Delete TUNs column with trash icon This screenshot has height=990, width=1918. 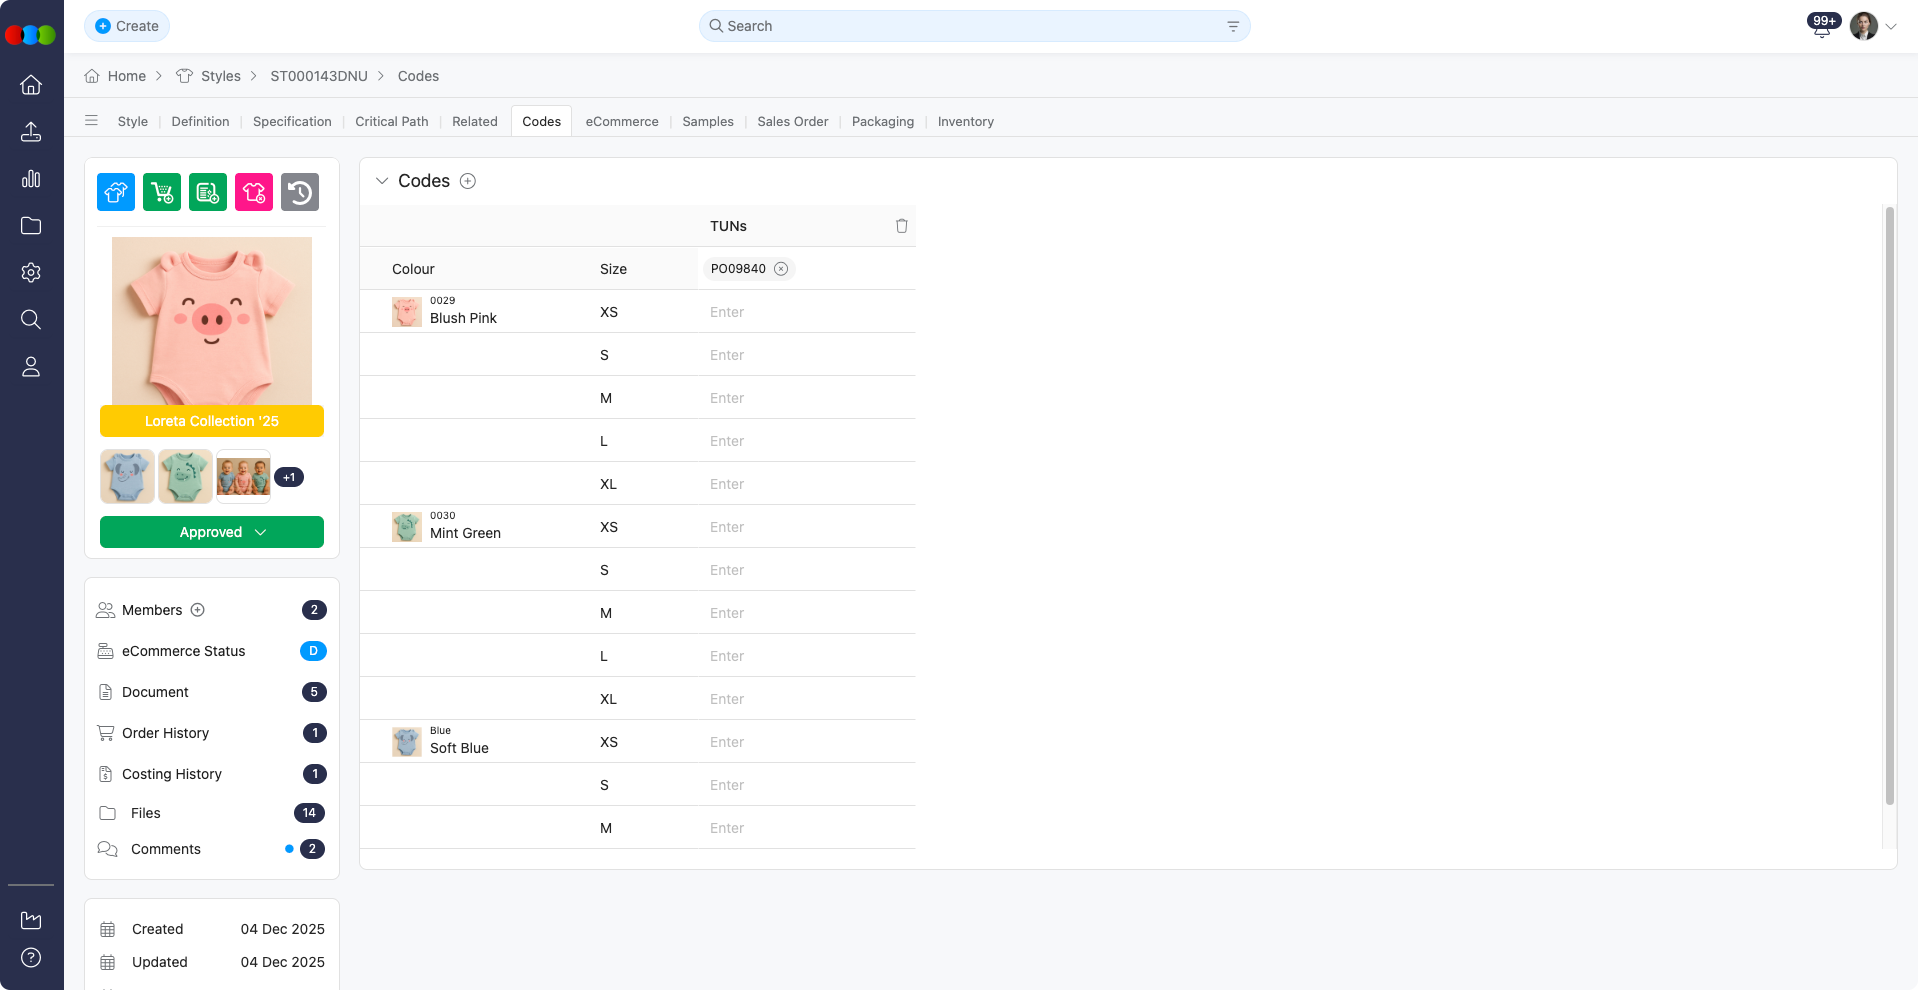(901, 226)
